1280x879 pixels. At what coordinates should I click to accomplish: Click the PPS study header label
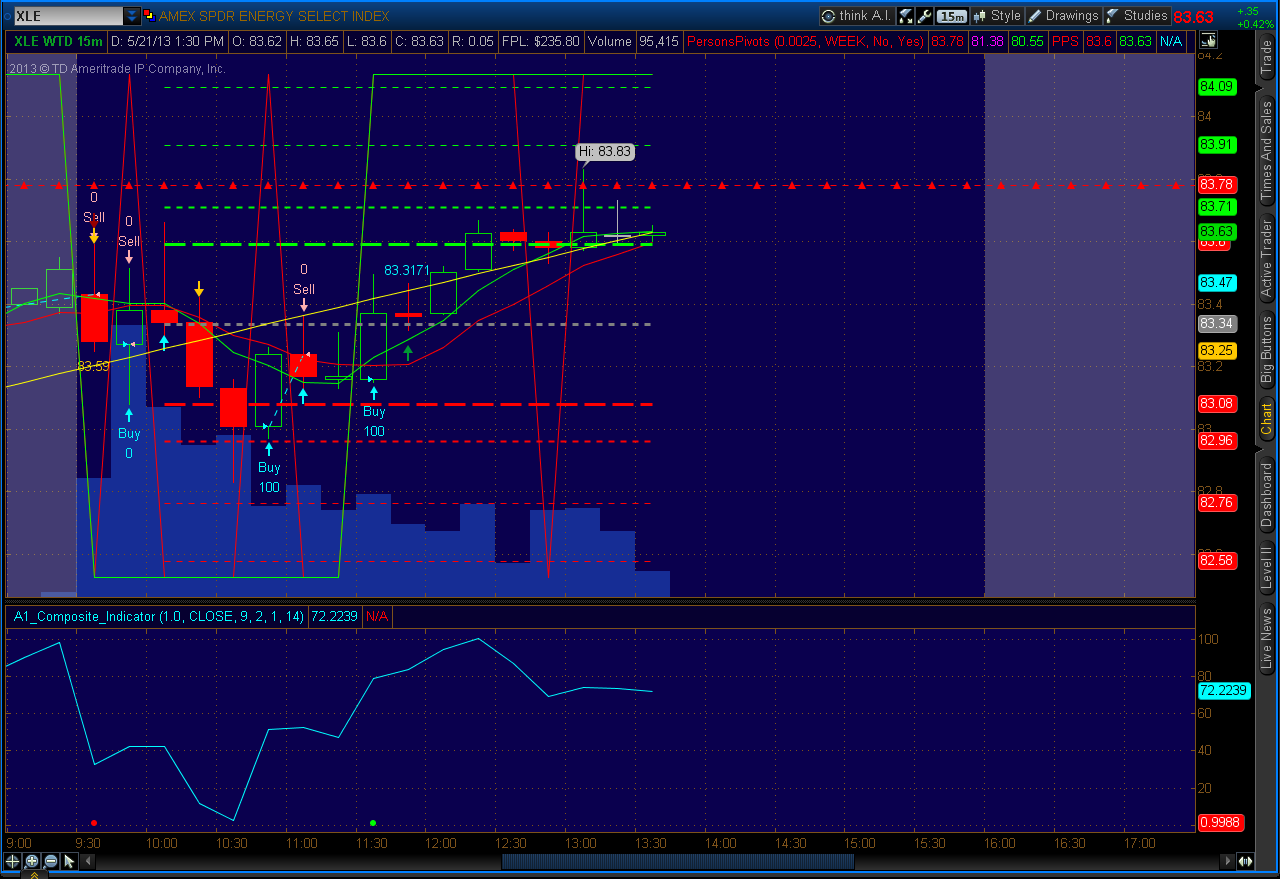(x=1065, y=41)
